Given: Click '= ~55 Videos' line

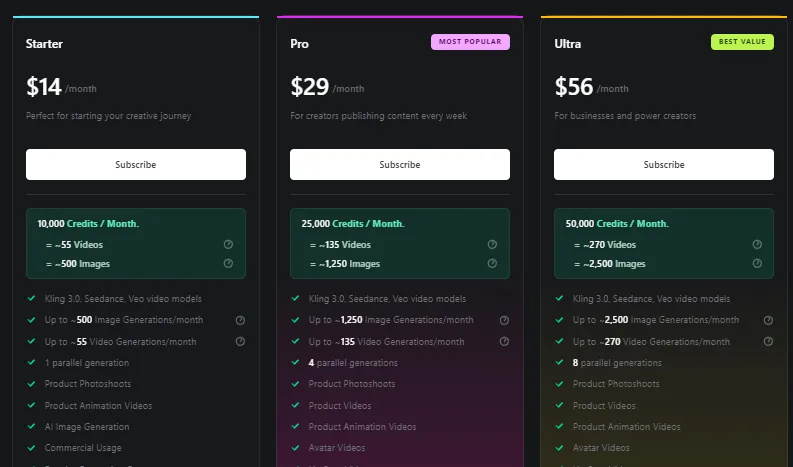Looking at the screenshot, I should coord(74,245).
